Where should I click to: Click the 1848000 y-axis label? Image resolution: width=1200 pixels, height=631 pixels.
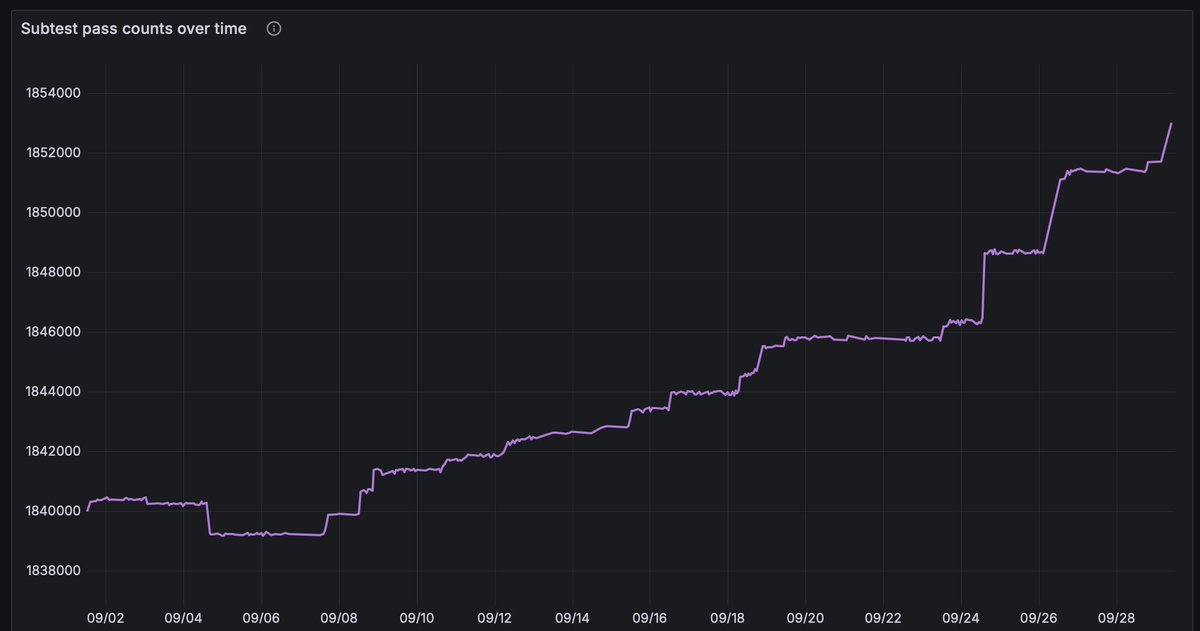pyautogui.click(x=53, y=272)
